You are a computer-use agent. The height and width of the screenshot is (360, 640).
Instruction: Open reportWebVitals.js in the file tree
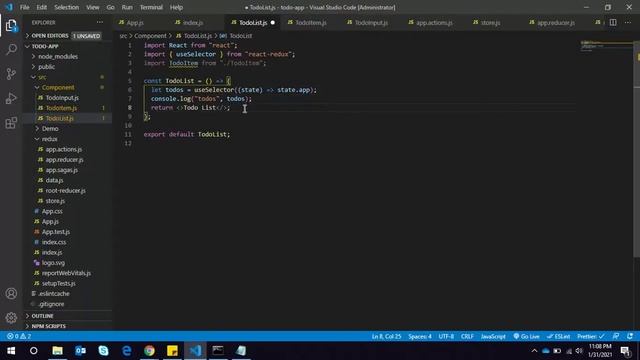[x=66, y=273]
